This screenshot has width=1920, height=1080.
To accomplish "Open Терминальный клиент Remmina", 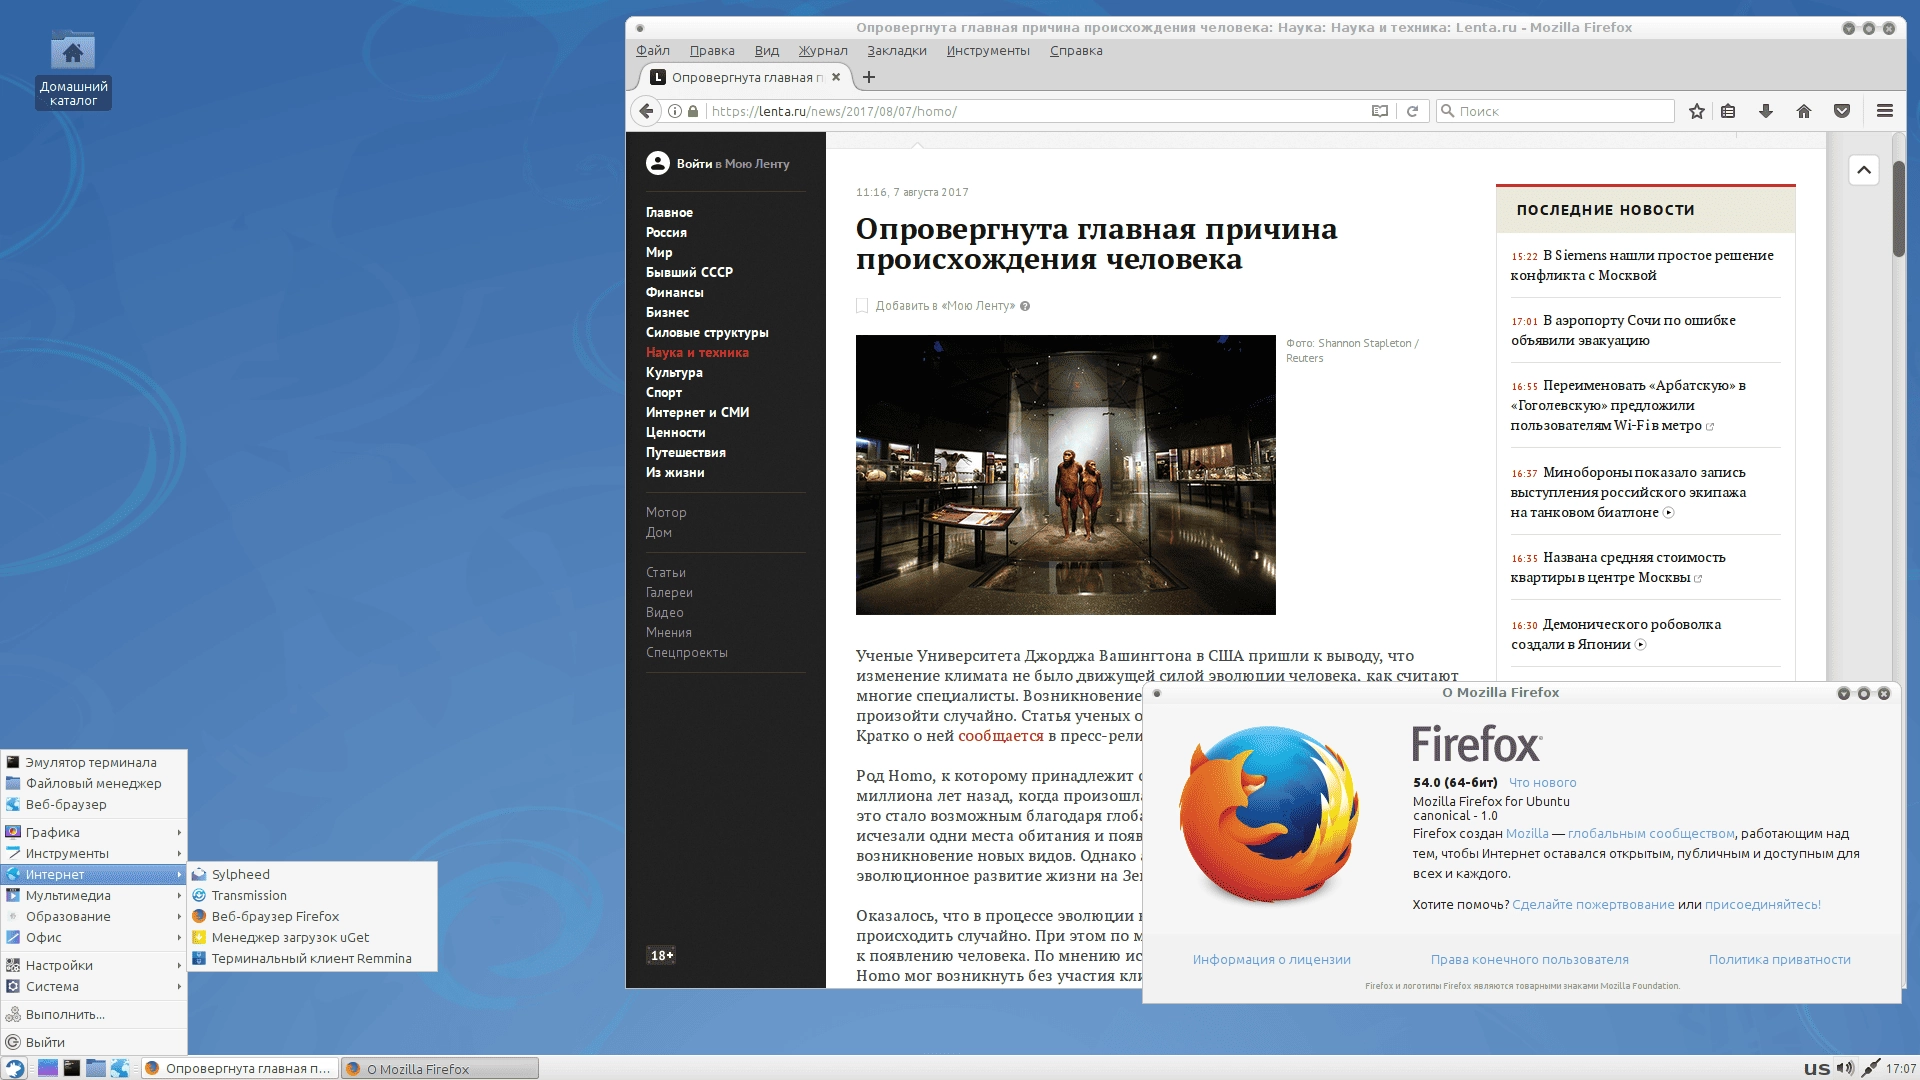I will (312, 958).
